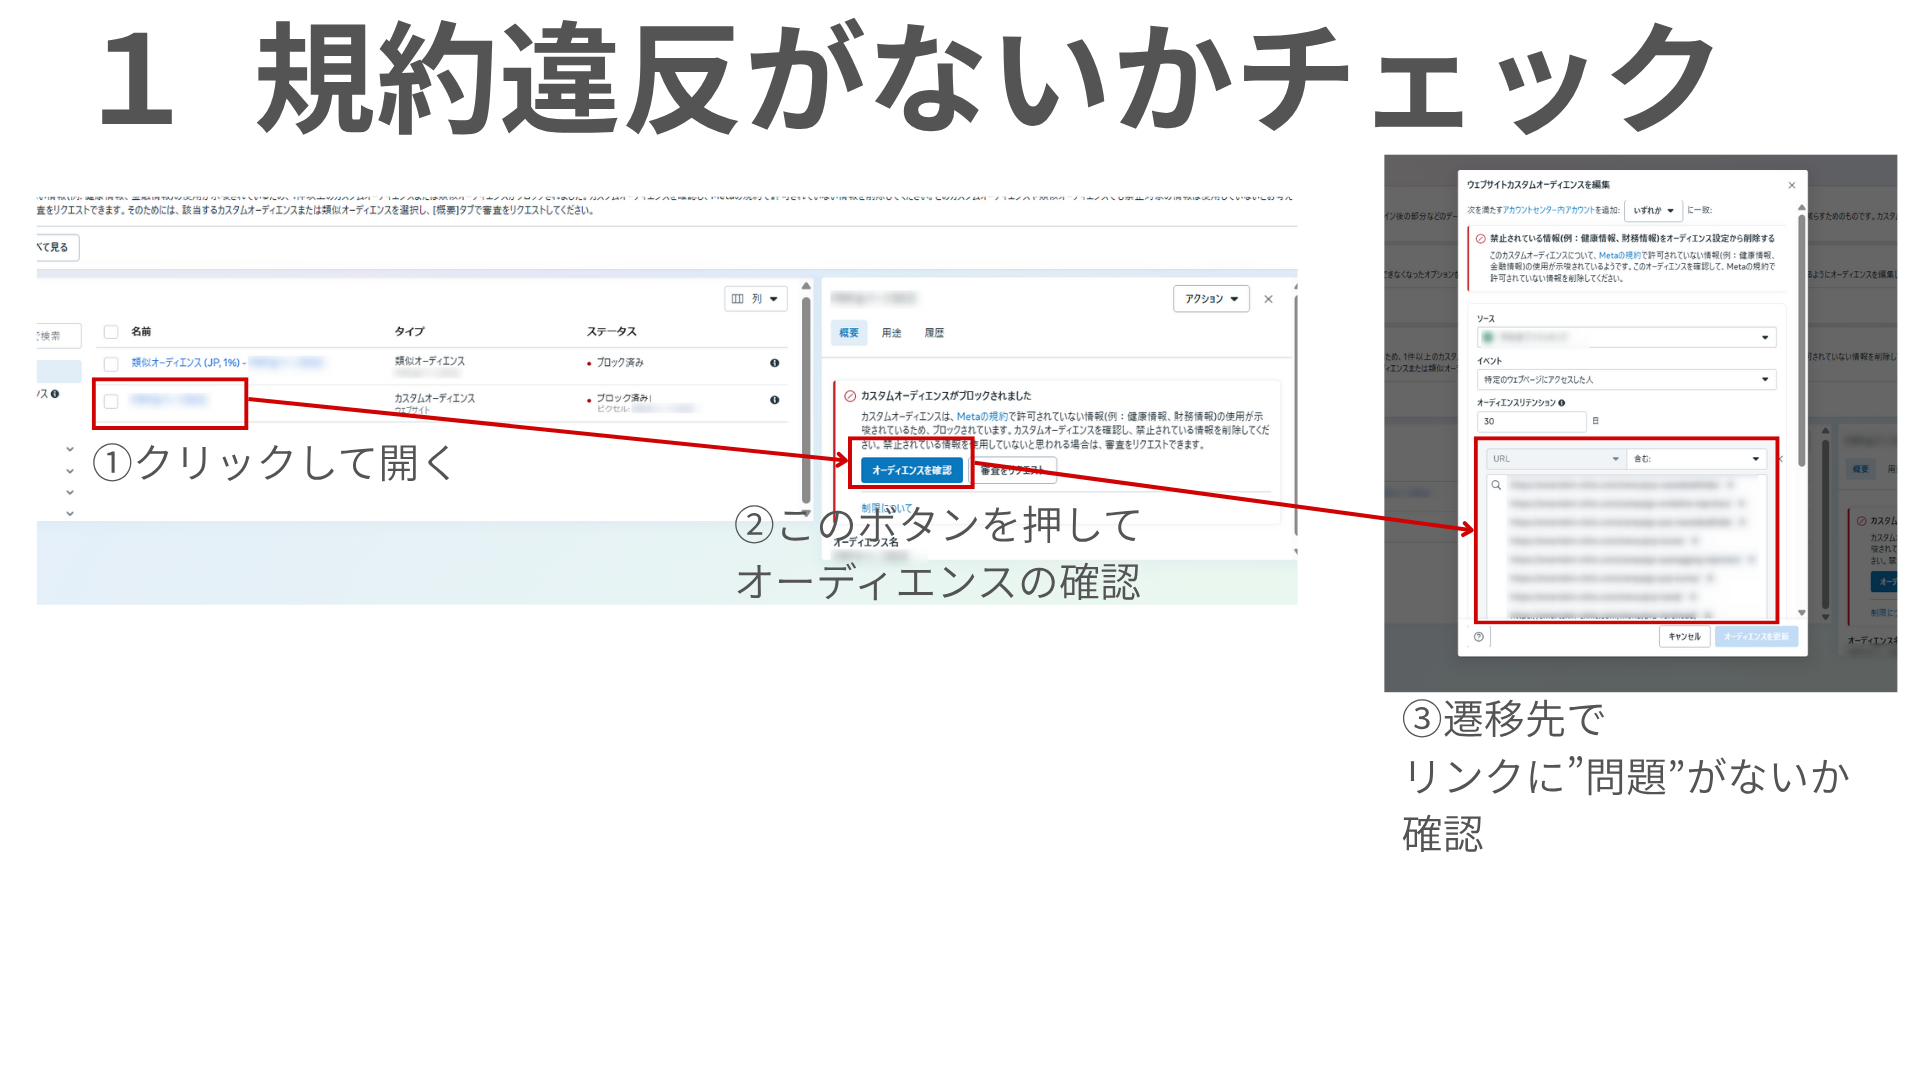This screenshot has width=1920, height=1080.
Task: Click info icon beside カスタムオーディエンス blocked status
Action: [773, 399]
